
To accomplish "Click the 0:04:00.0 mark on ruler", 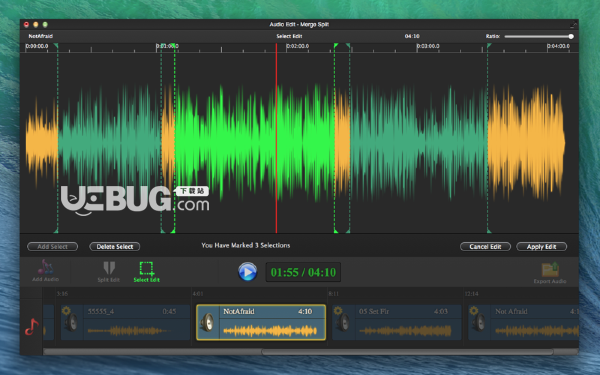I will click(558, 46).
